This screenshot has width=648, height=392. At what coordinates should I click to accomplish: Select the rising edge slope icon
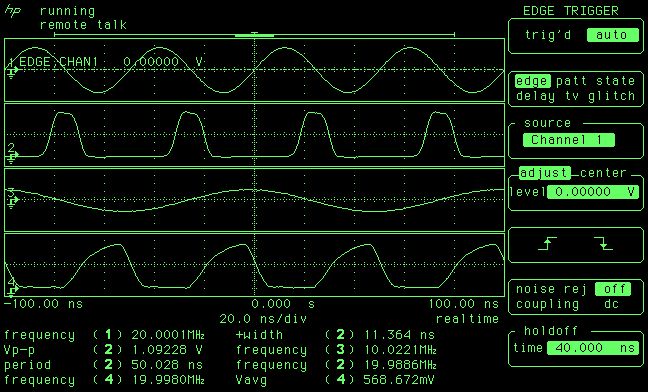(x=547, y=244)
